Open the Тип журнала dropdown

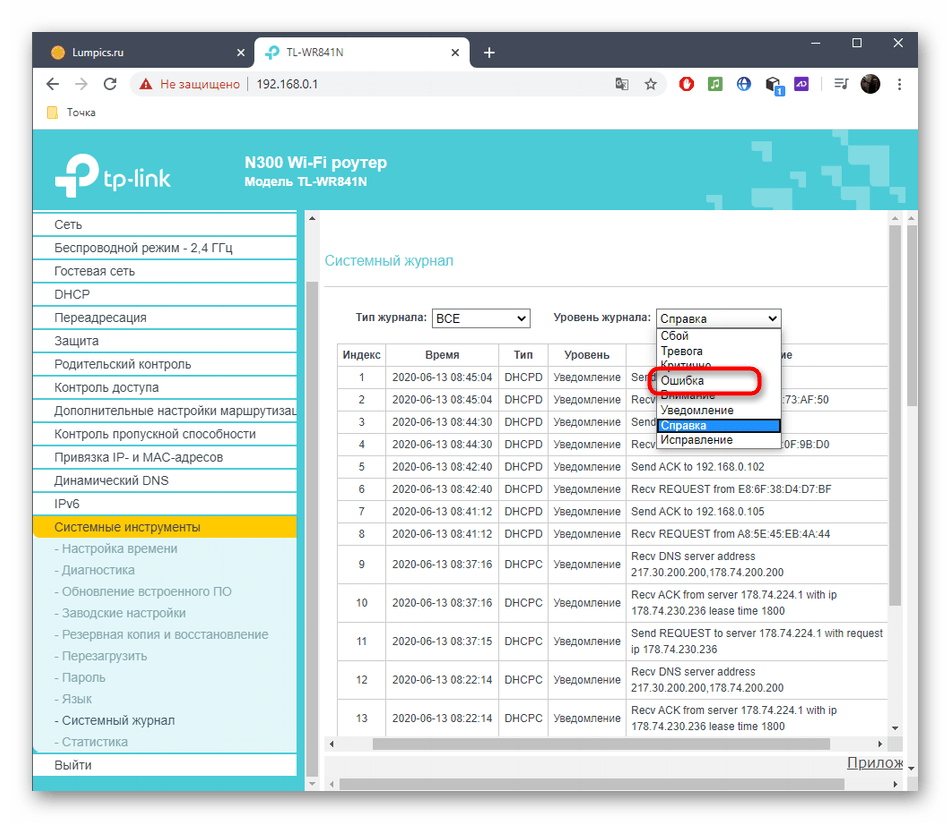point(481,318)
